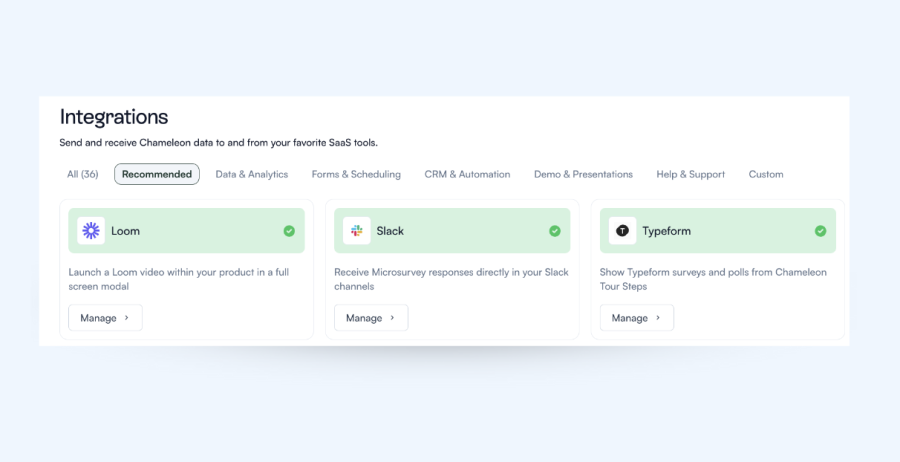Viewport: 900px width, 462px height.
Task: Click the Slack card header title
Action: 390,231
